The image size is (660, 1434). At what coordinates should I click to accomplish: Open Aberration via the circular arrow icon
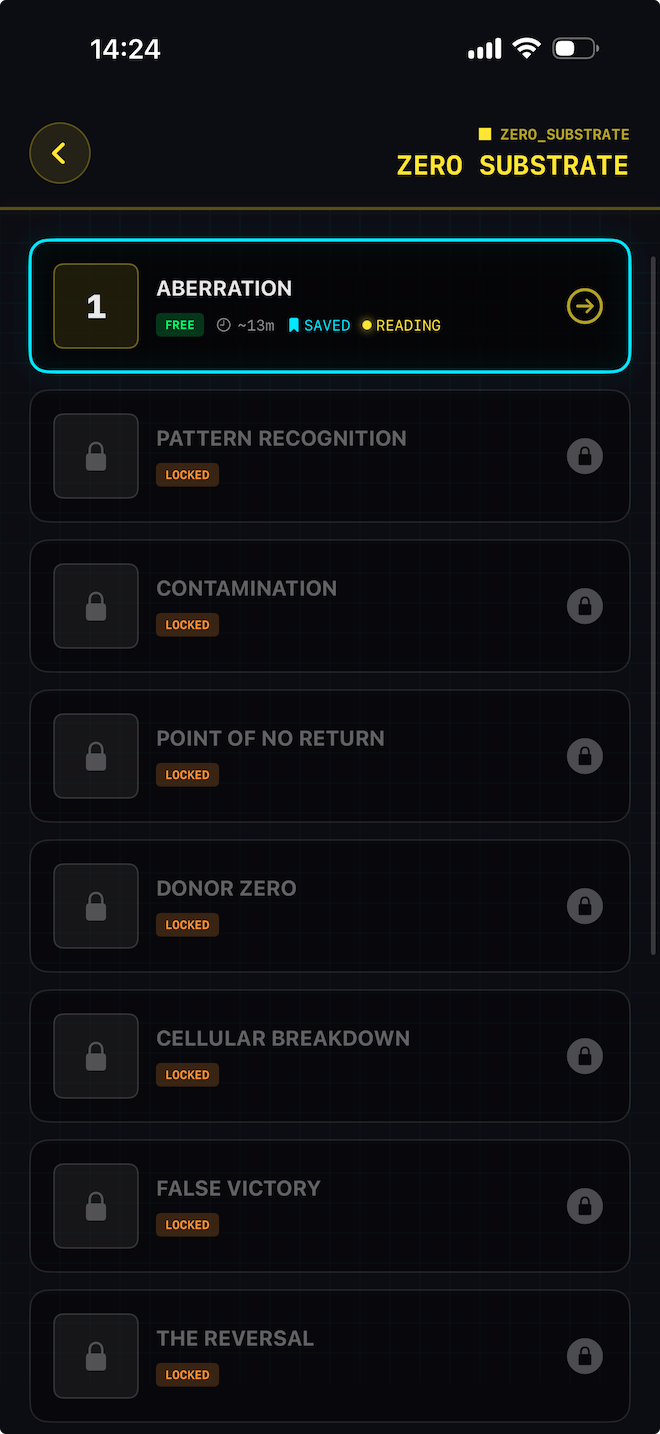(584, 306)
